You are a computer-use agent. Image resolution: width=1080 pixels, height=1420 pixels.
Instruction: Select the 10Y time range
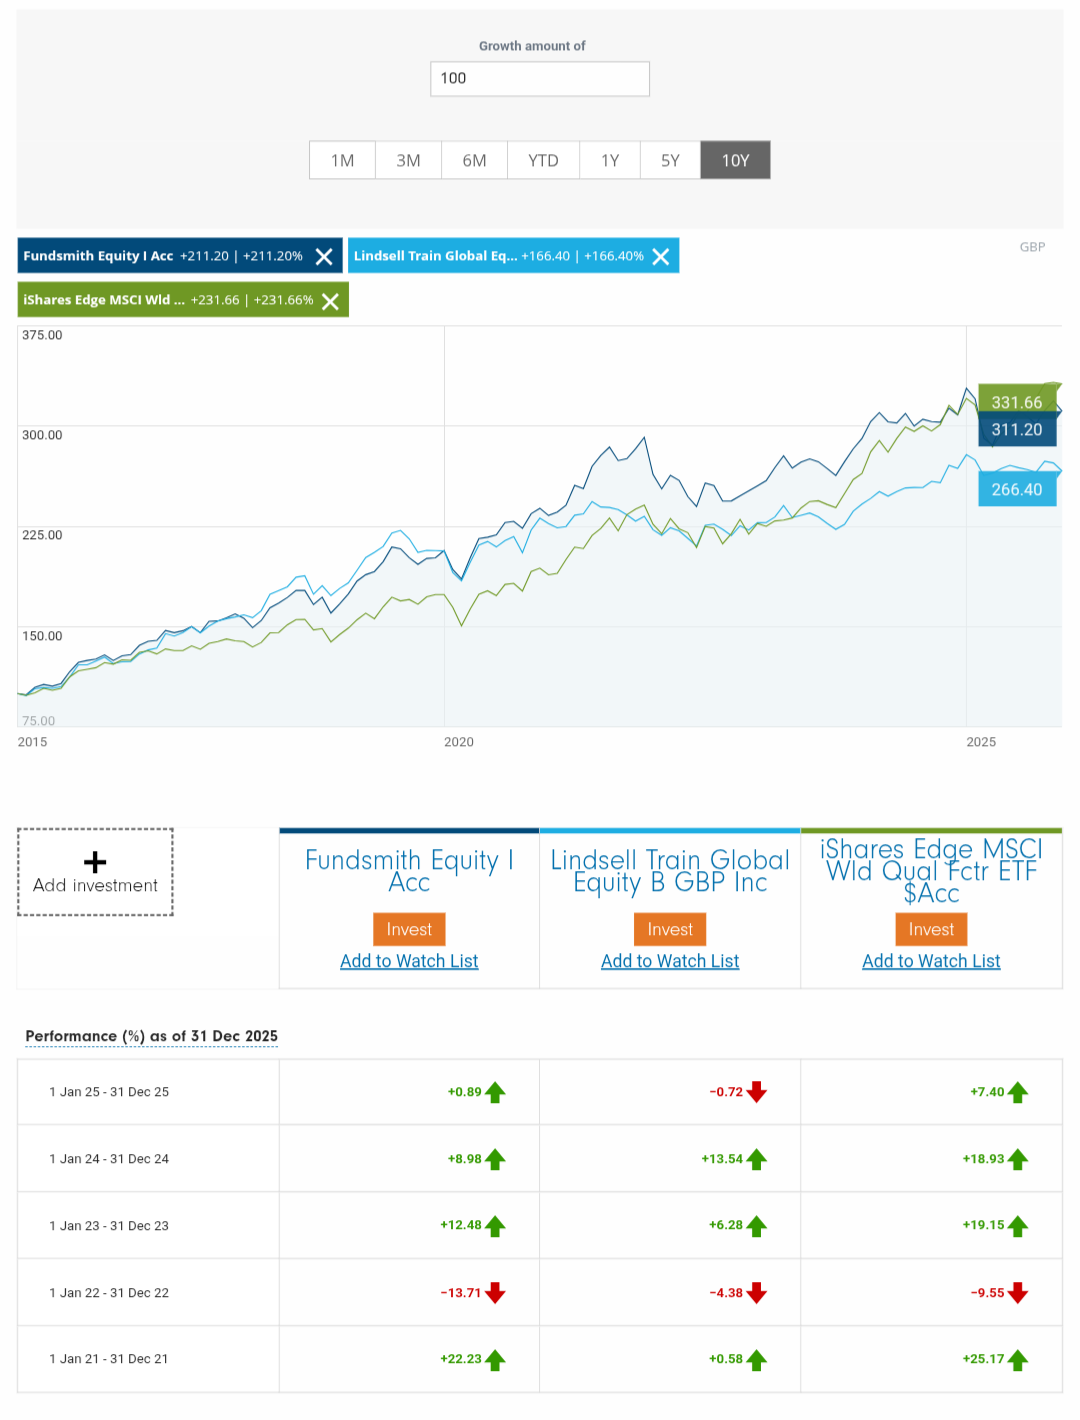[735, 160]
